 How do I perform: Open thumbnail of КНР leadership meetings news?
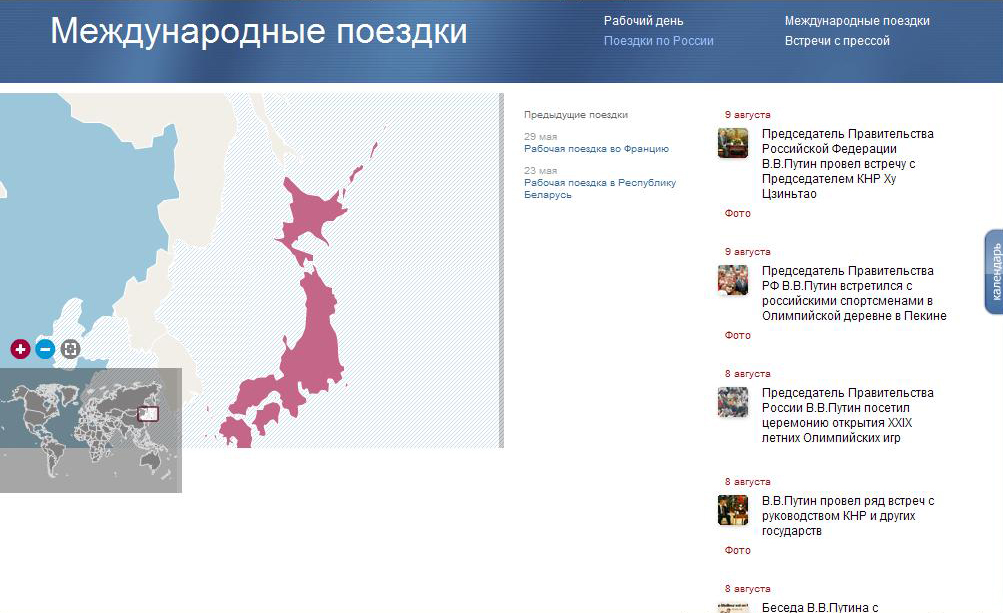[733, 510]
